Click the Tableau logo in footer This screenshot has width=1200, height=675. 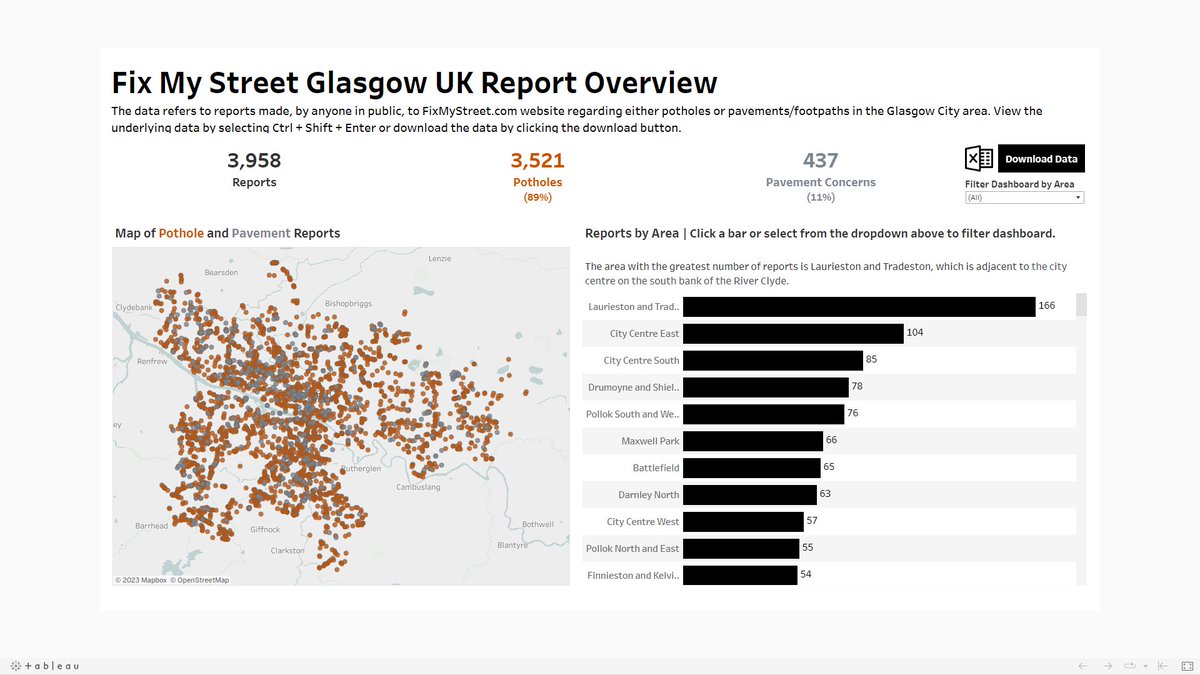[45, 666]
